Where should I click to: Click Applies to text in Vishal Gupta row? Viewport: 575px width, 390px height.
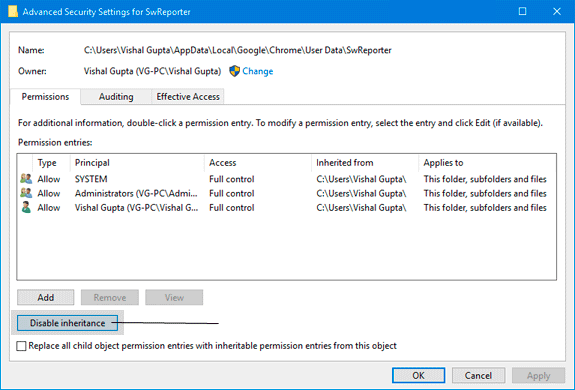485,207
